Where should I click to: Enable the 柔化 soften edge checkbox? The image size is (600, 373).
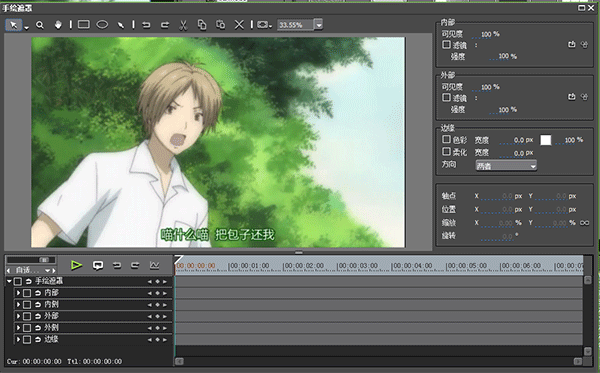click(446, 151)
